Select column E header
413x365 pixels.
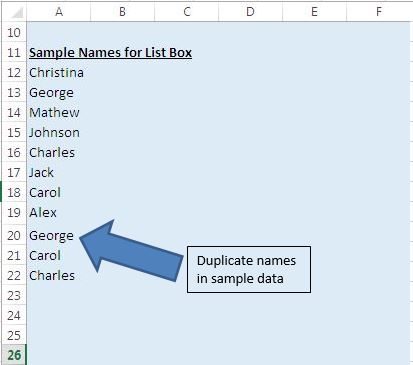click(x=314, y=12)
